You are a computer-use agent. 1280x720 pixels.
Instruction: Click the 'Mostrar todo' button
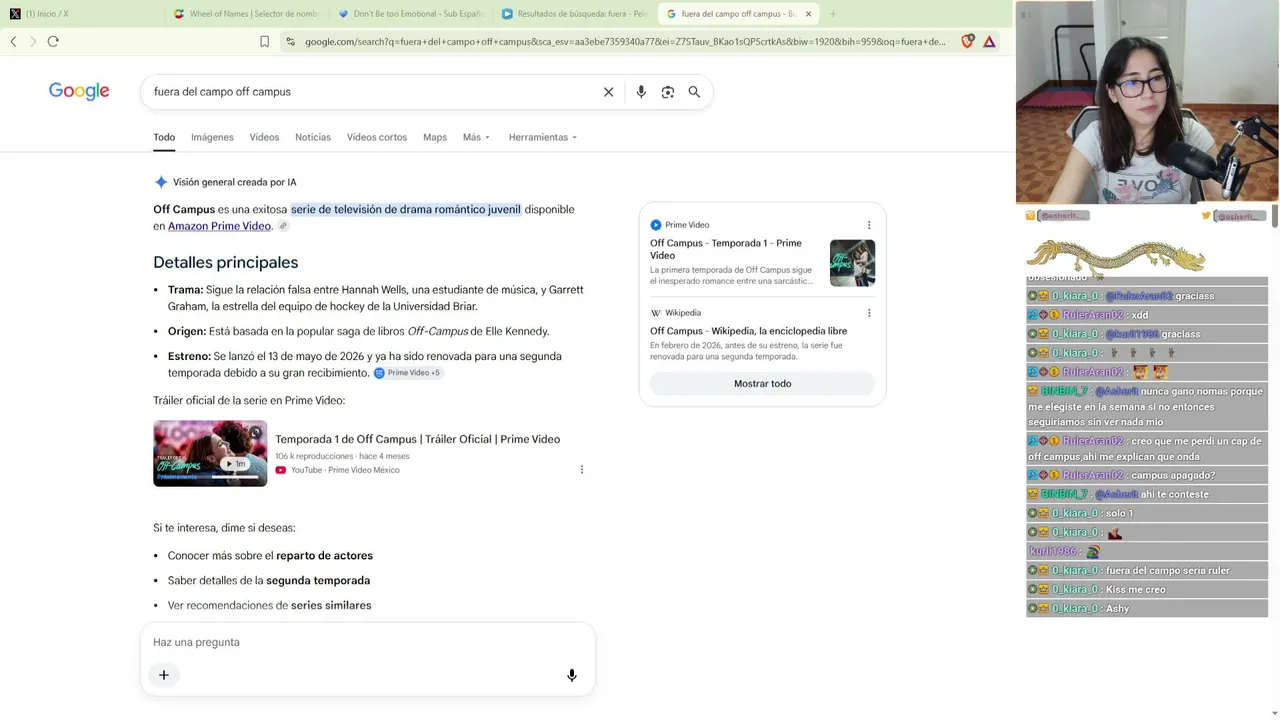click(x=762, y=384)
